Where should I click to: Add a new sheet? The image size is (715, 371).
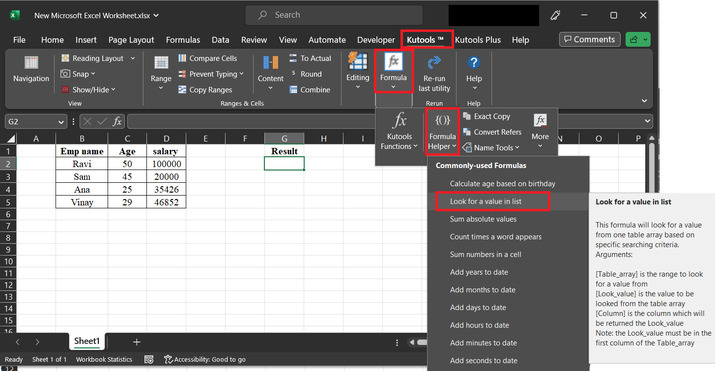[x=136, y=341]
